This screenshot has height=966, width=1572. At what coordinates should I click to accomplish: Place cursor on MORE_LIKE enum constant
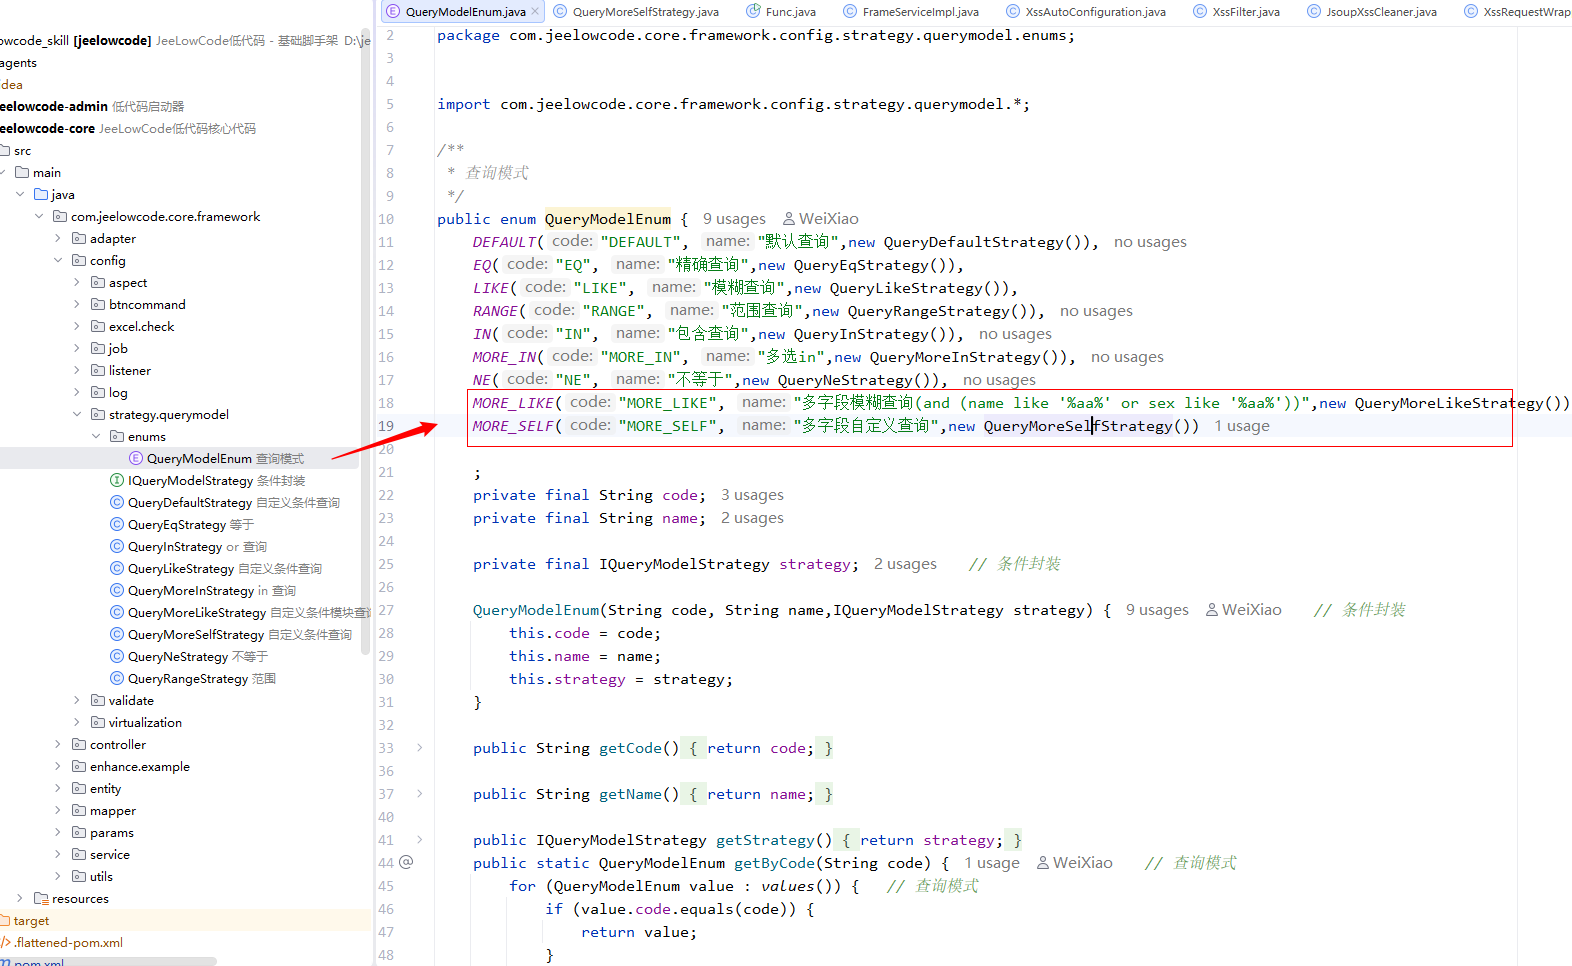point(513,403)
